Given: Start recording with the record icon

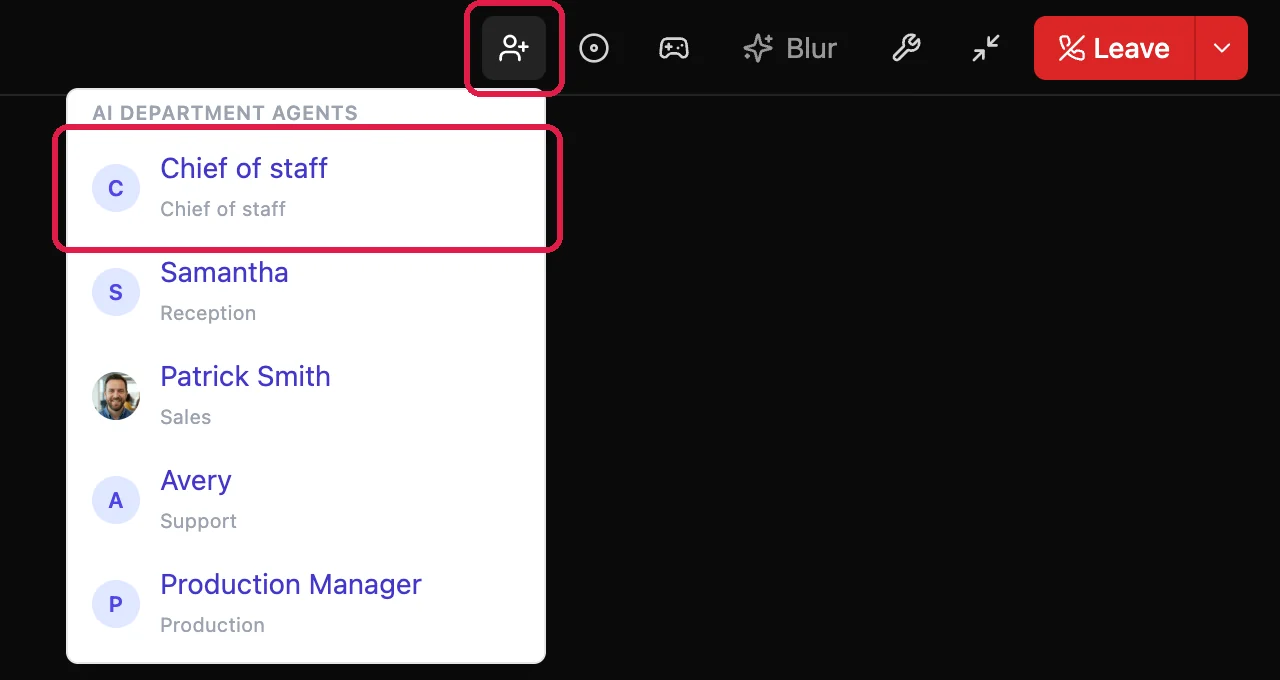Looking at the screenshot, I should coord(594,48).
